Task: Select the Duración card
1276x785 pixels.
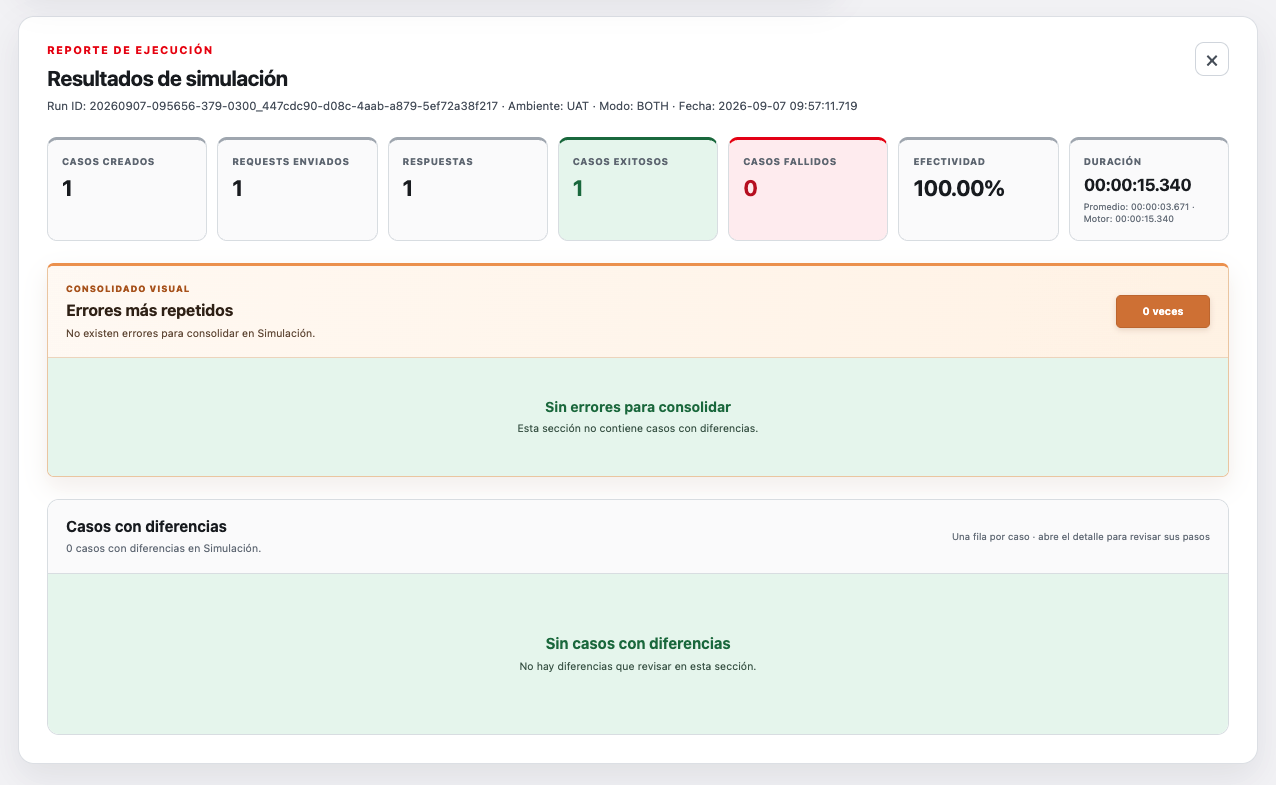Action: [1149, 189]
